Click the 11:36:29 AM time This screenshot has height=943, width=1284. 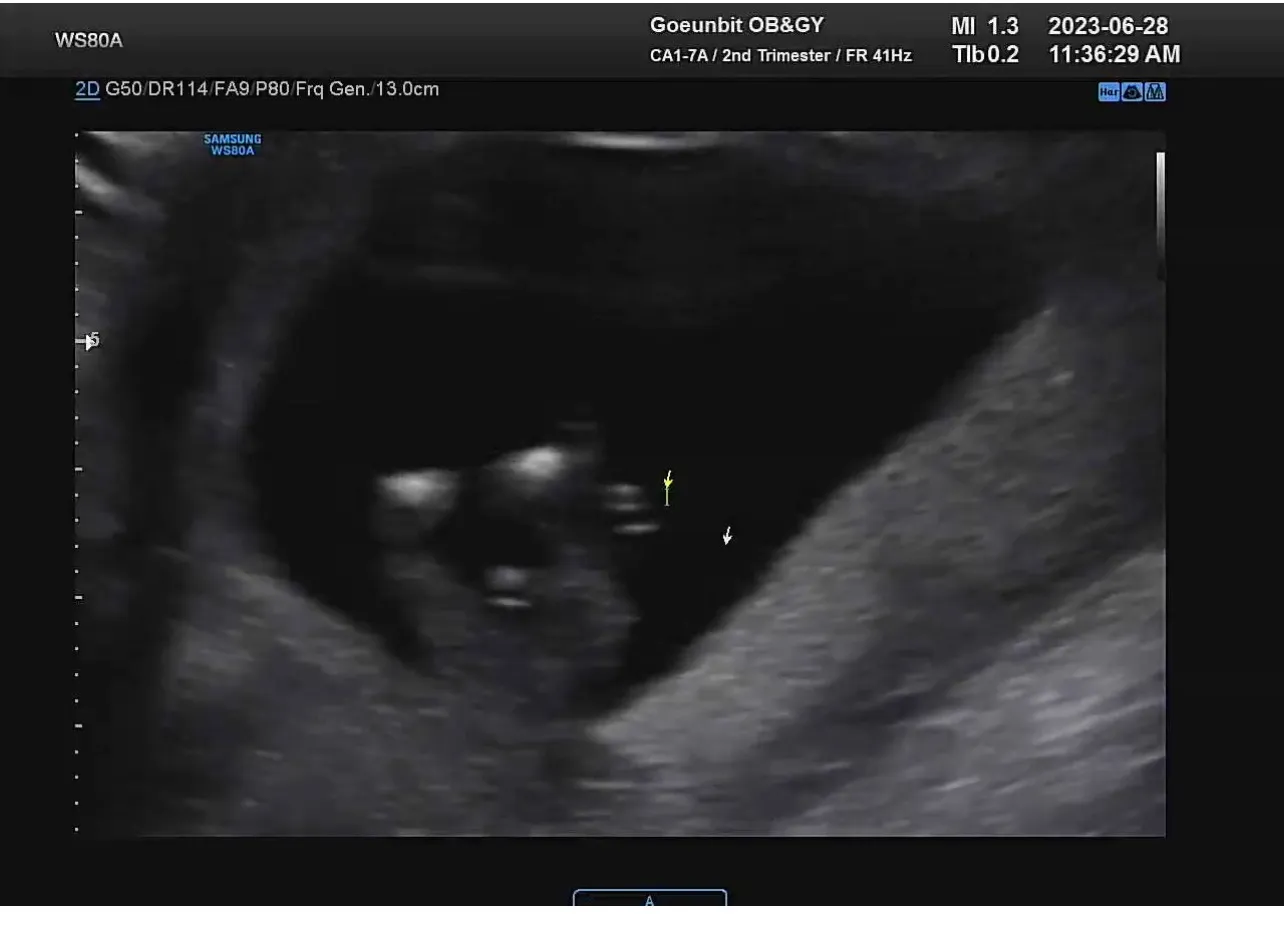[1114, 55]
